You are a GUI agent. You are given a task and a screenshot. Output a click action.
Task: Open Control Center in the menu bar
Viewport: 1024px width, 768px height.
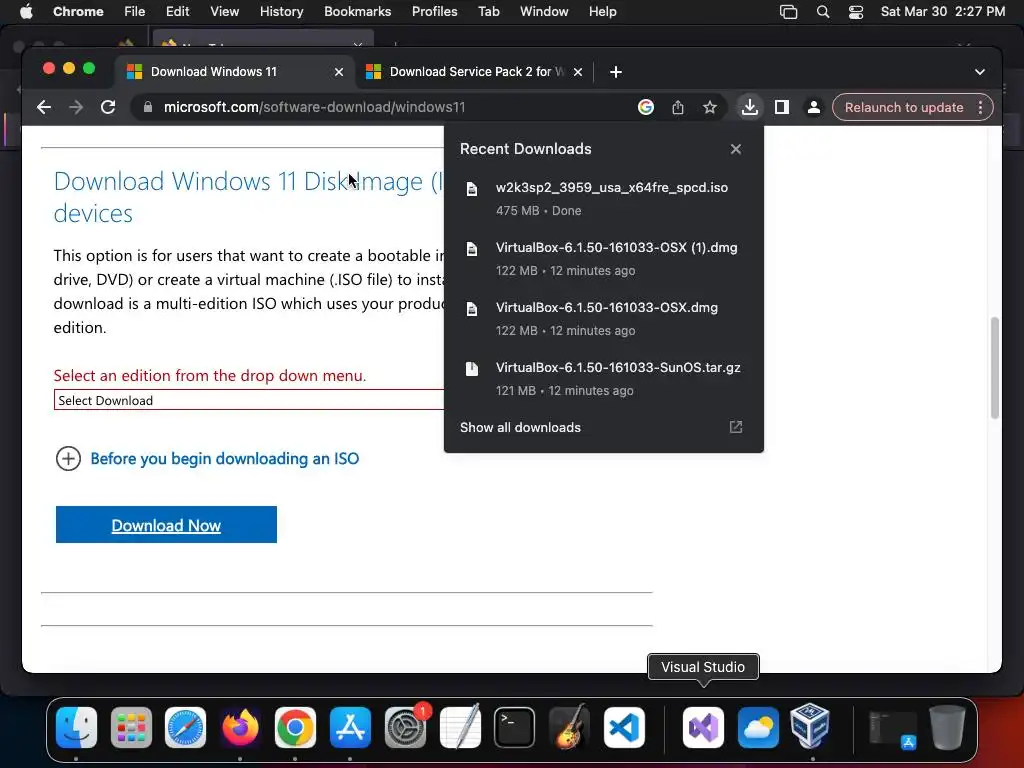tap(856, 12)
